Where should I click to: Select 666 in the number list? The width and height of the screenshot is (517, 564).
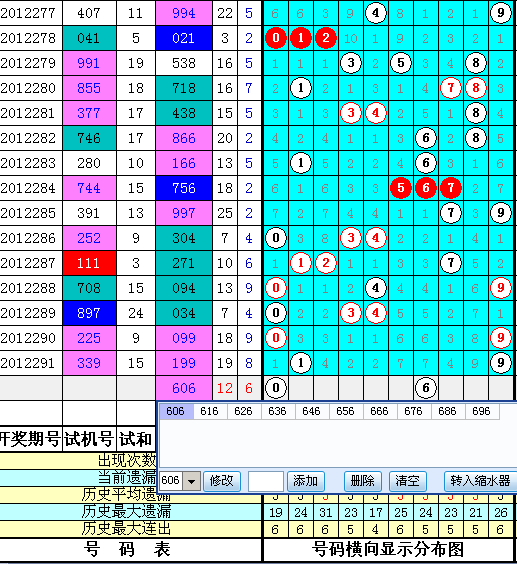tap(379, 411)
